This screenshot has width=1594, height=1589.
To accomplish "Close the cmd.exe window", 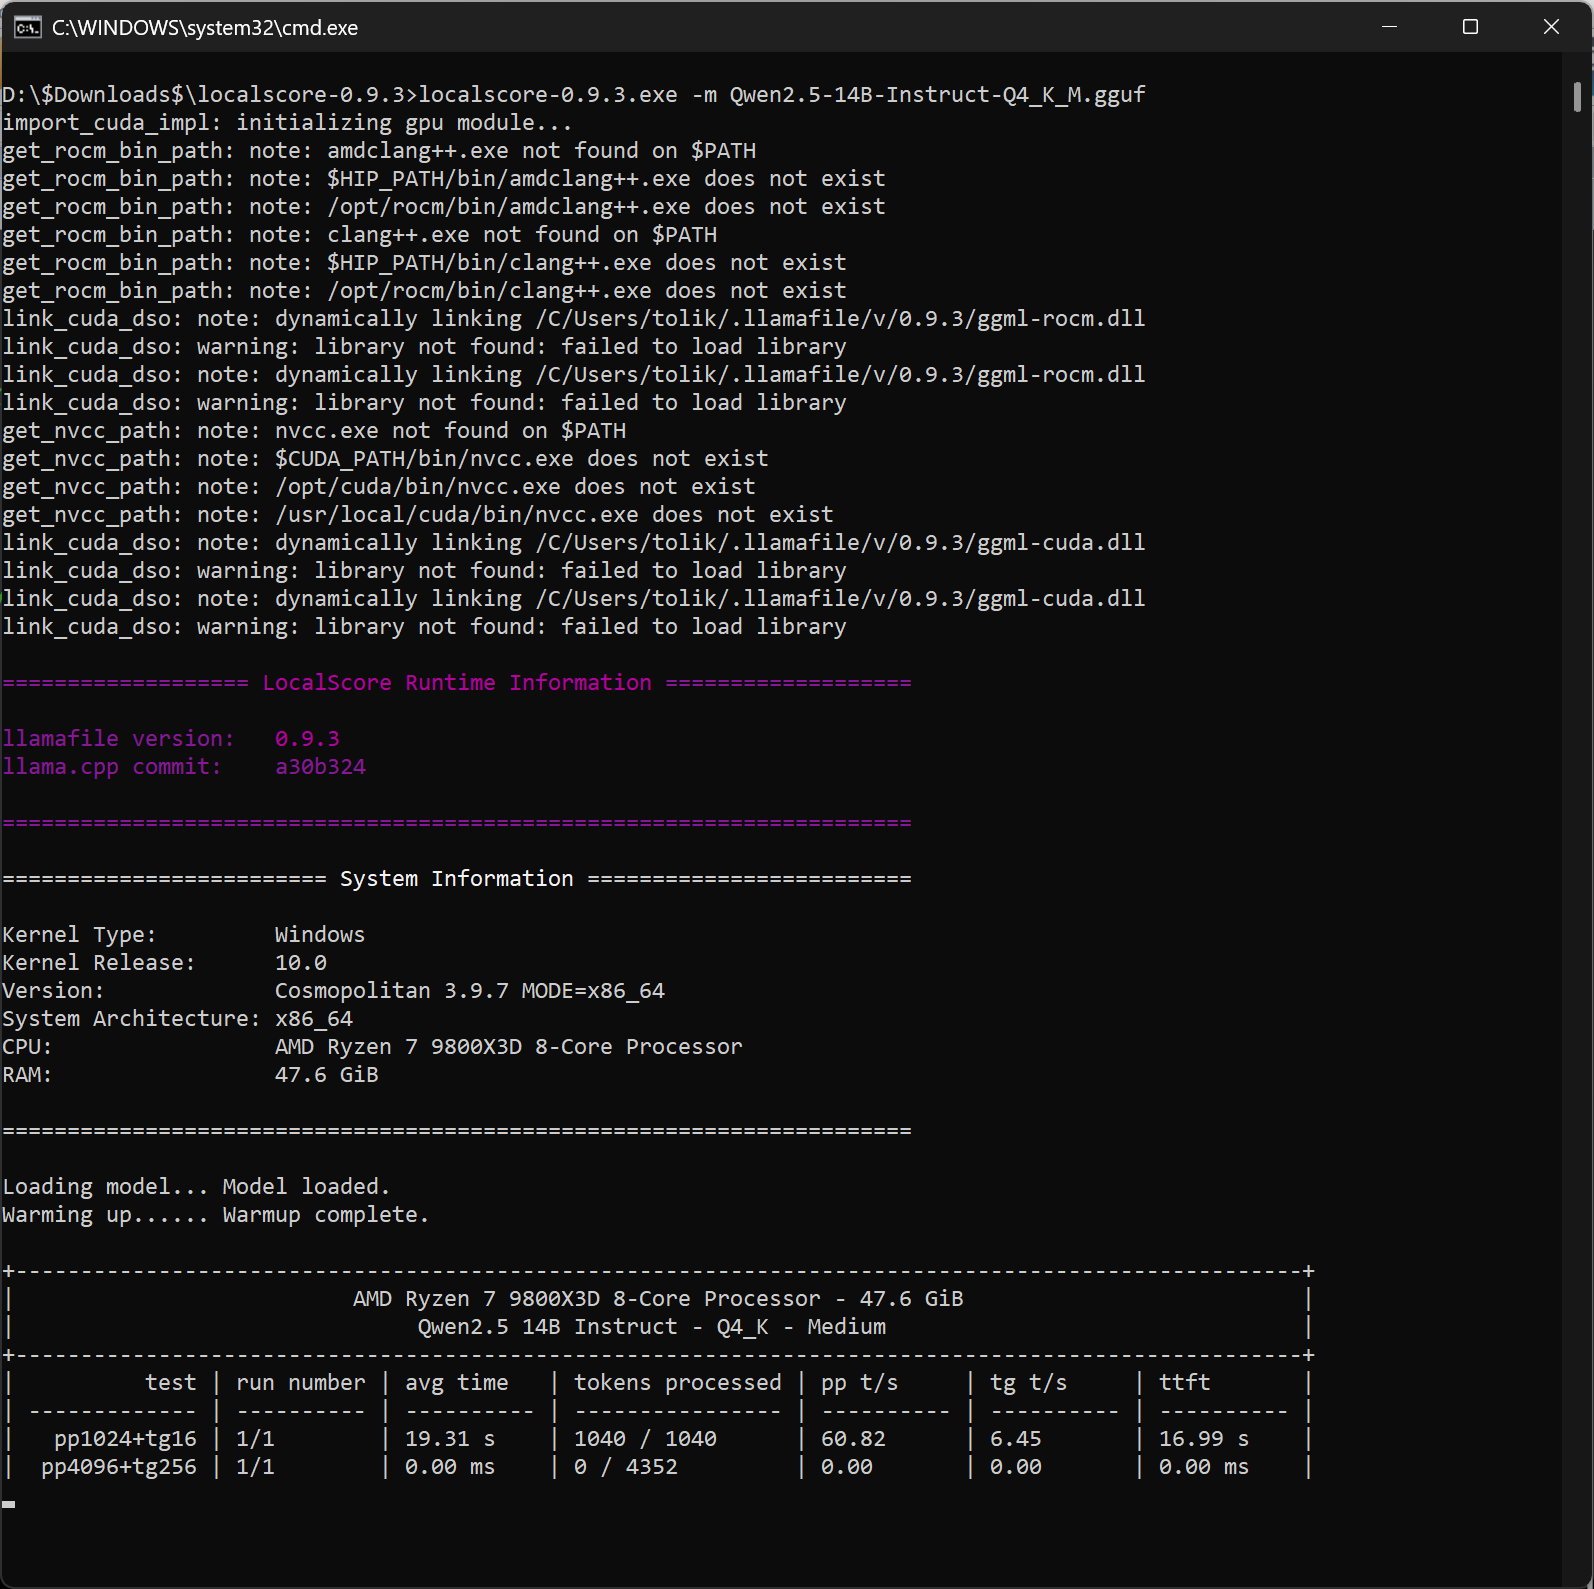I will pos(1551,27).
